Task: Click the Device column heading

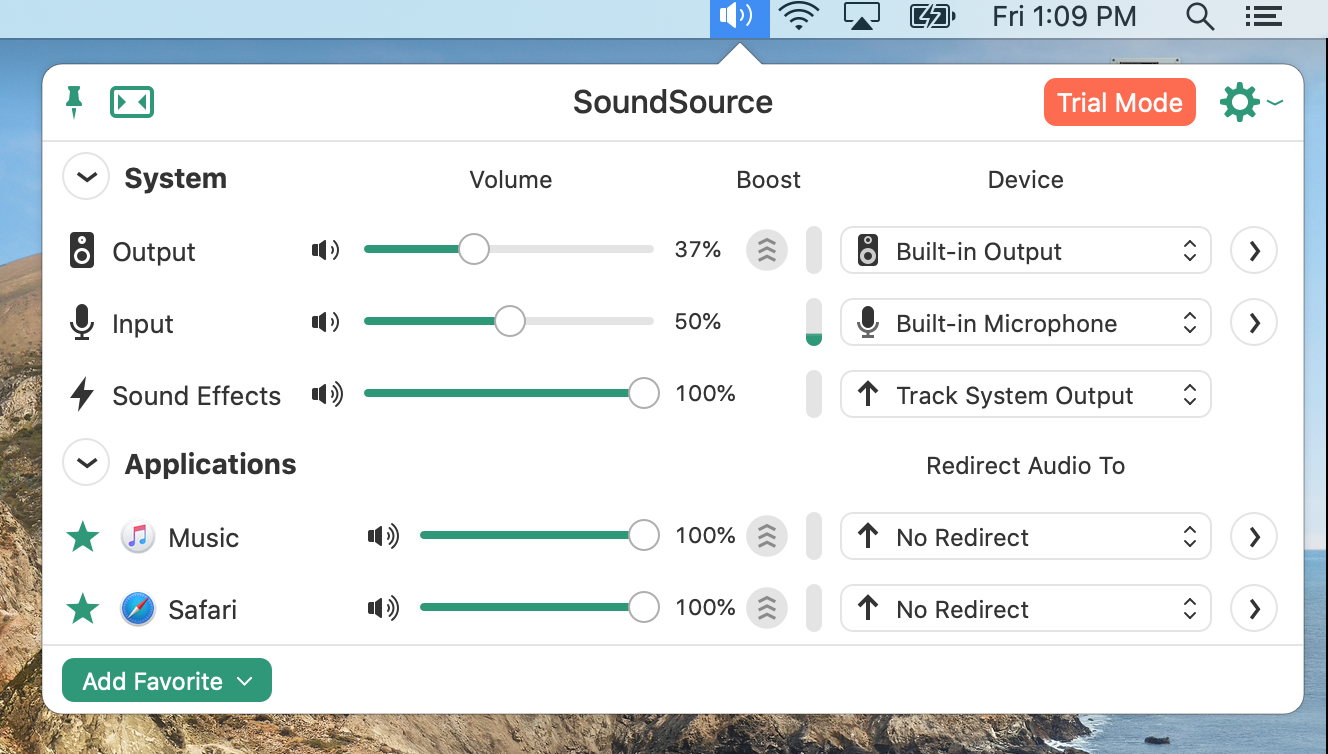Action: tap(1026, 180)
